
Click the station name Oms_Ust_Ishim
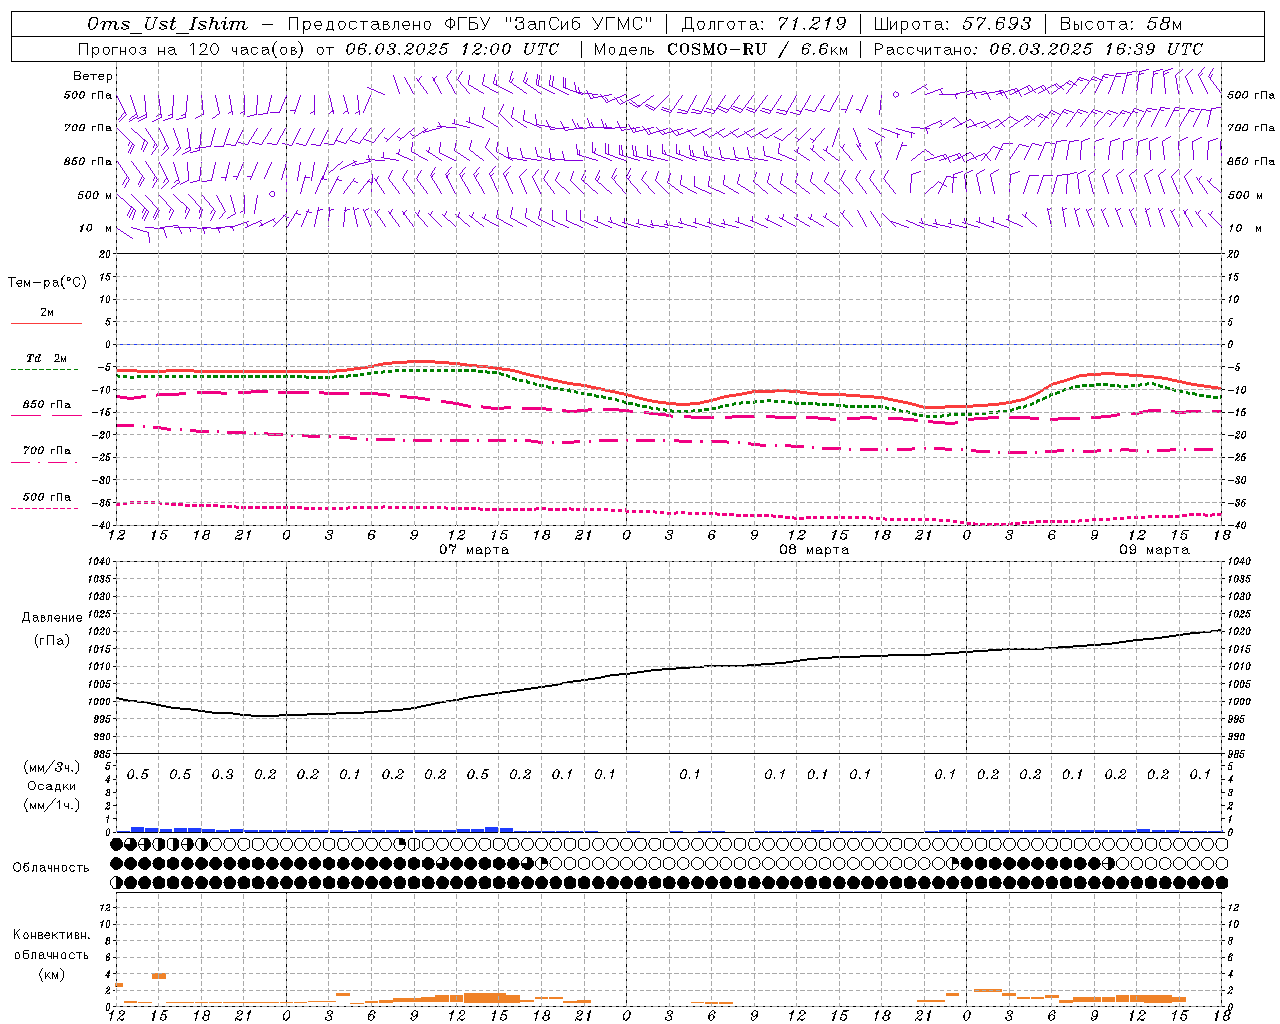(167, 24)
